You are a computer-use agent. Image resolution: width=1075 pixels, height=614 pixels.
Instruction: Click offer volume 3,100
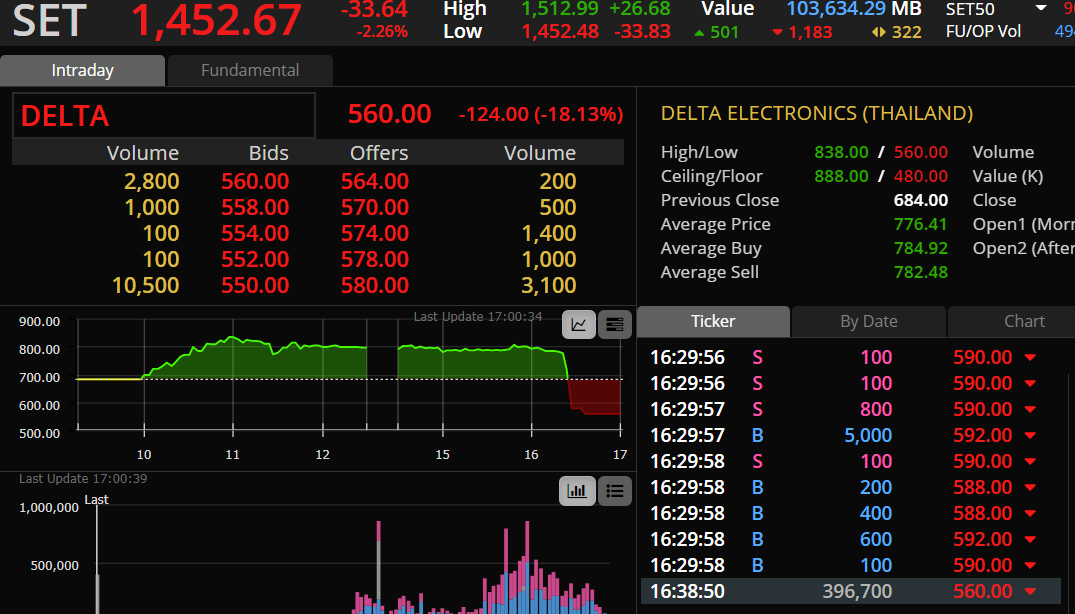point(548,286)
